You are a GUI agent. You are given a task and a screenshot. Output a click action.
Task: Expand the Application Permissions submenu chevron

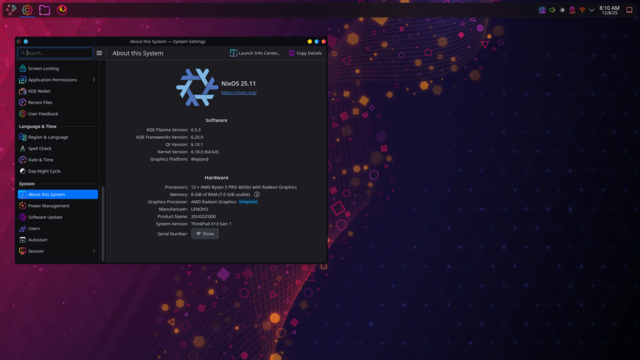(x=94, y=80)
